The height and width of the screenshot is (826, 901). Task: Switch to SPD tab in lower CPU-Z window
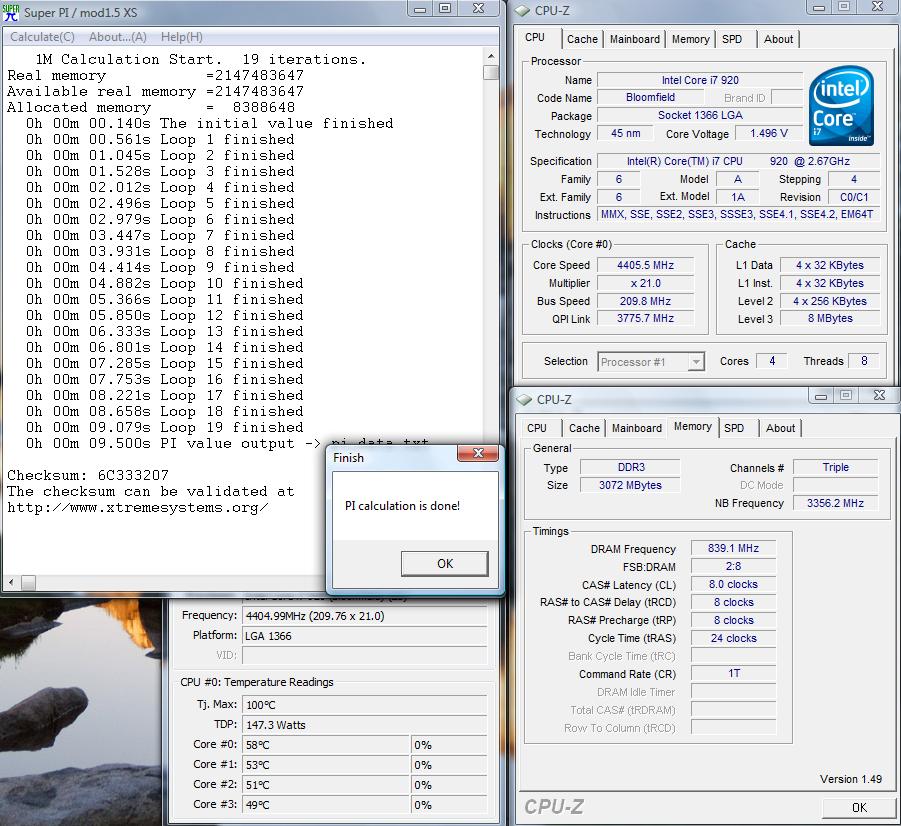point(734,428)
